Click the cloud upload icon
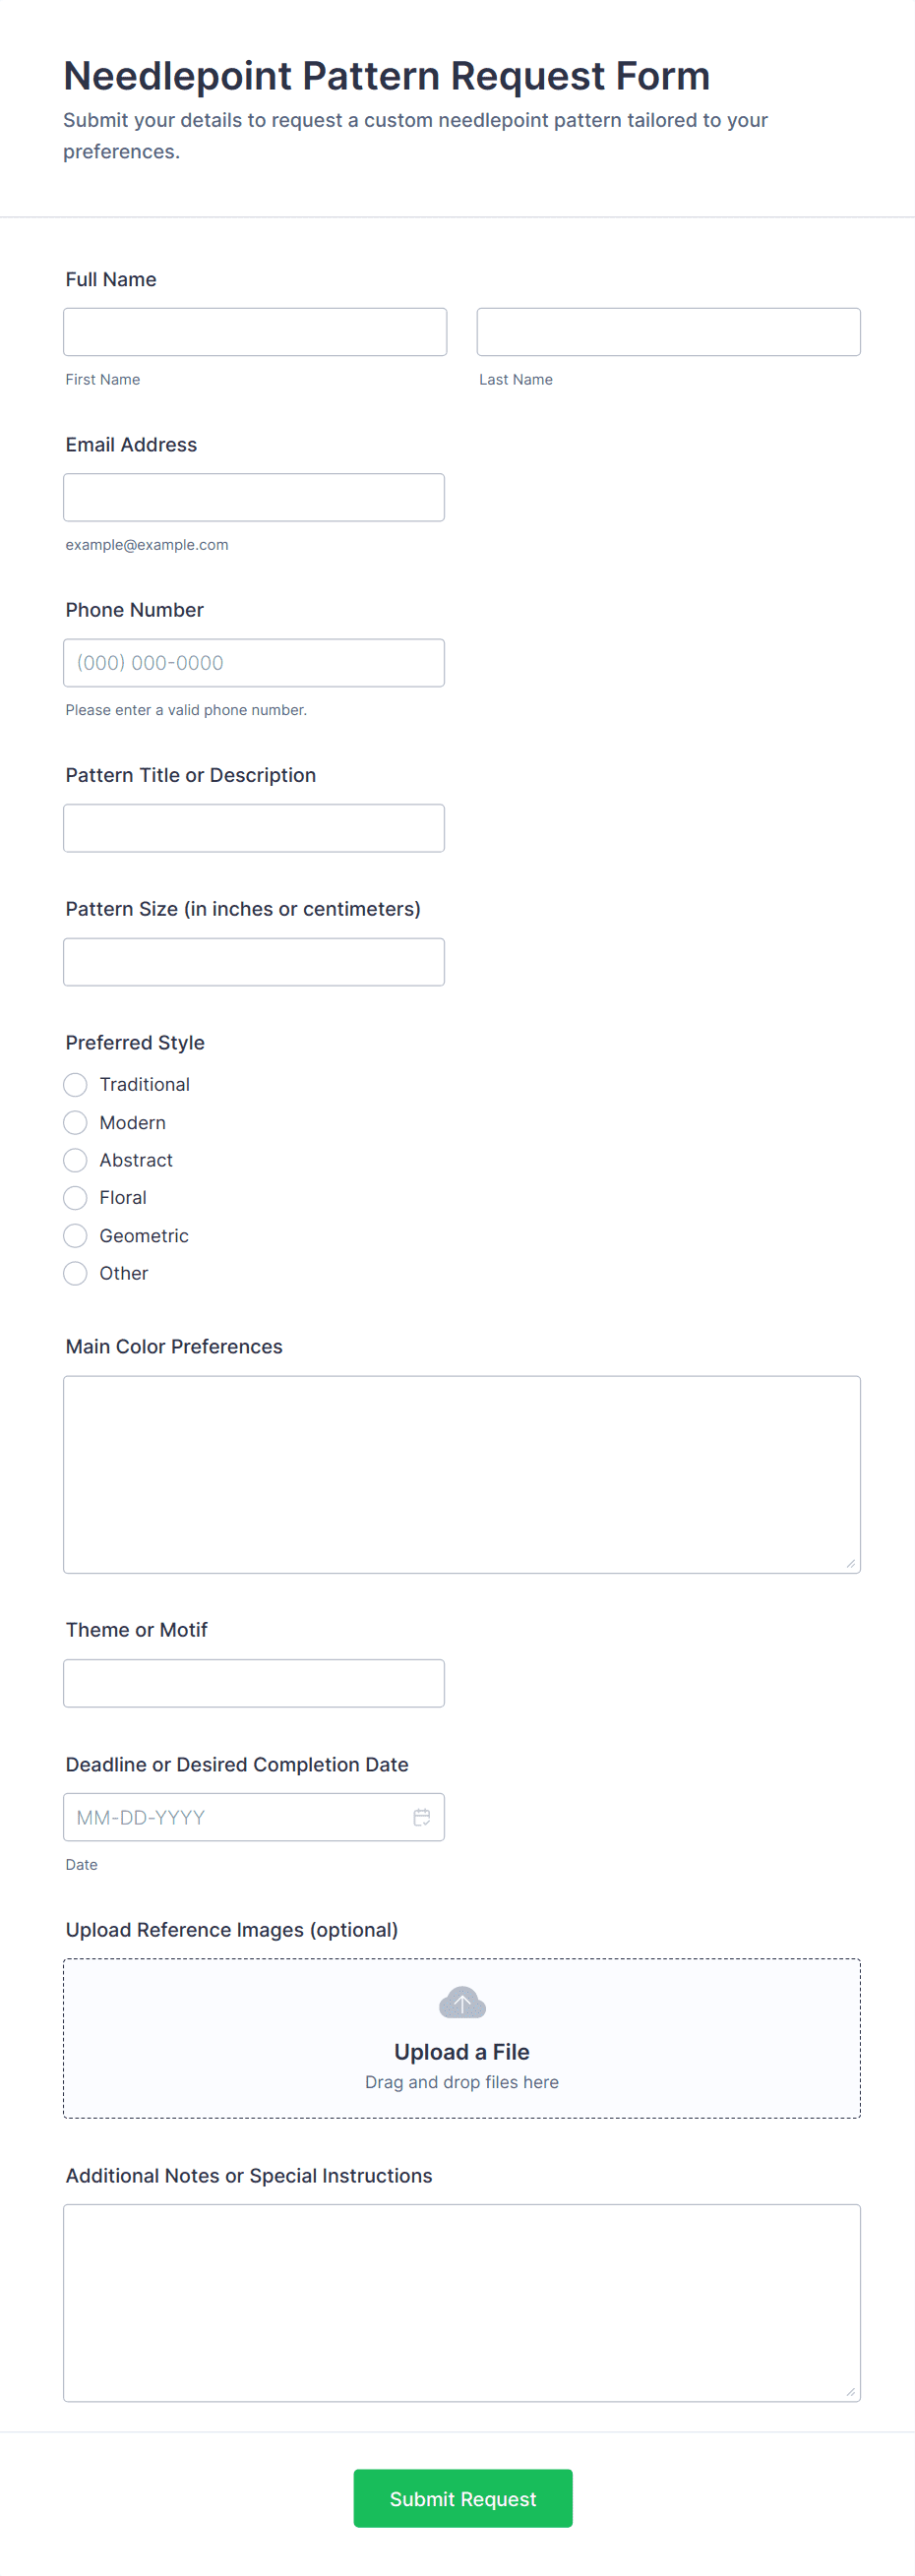This screenshot has width=915, height=2576. point(462,2003)
